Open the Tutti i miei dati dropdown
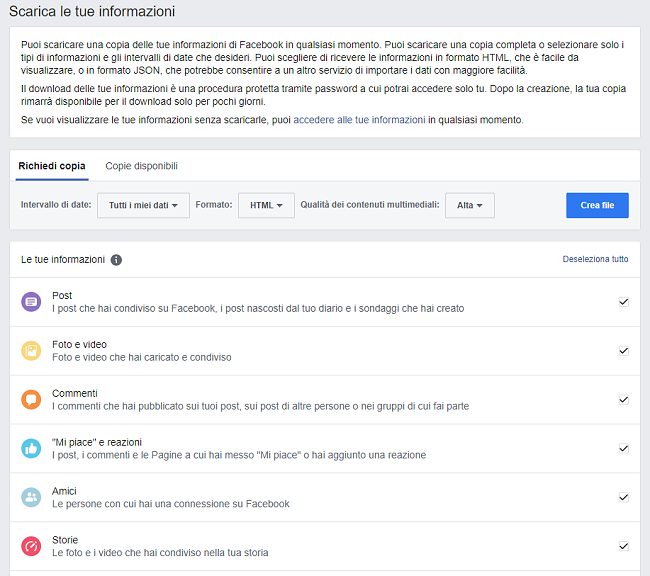Screen dimensions: 650x576 coord(143,205)
